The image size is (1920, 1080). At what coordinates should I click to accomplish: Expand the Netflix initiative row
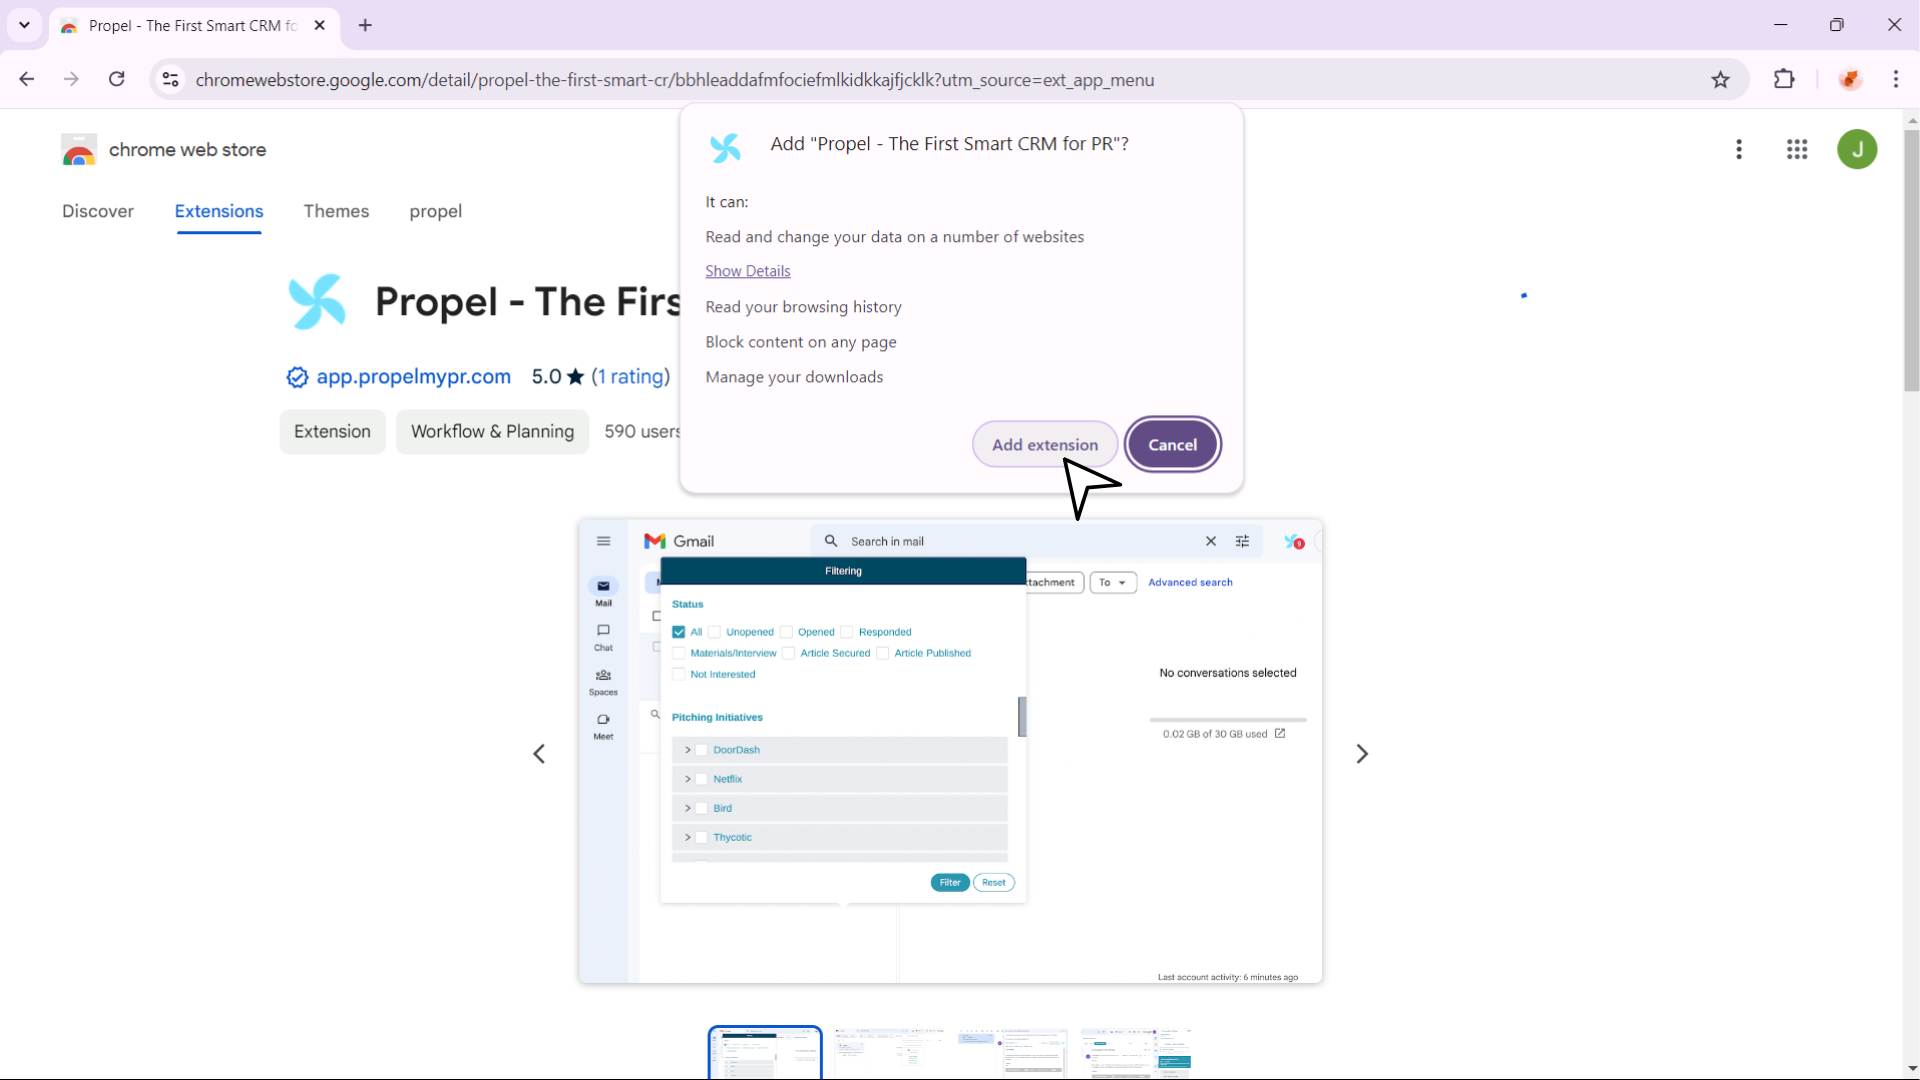point(688,779)
